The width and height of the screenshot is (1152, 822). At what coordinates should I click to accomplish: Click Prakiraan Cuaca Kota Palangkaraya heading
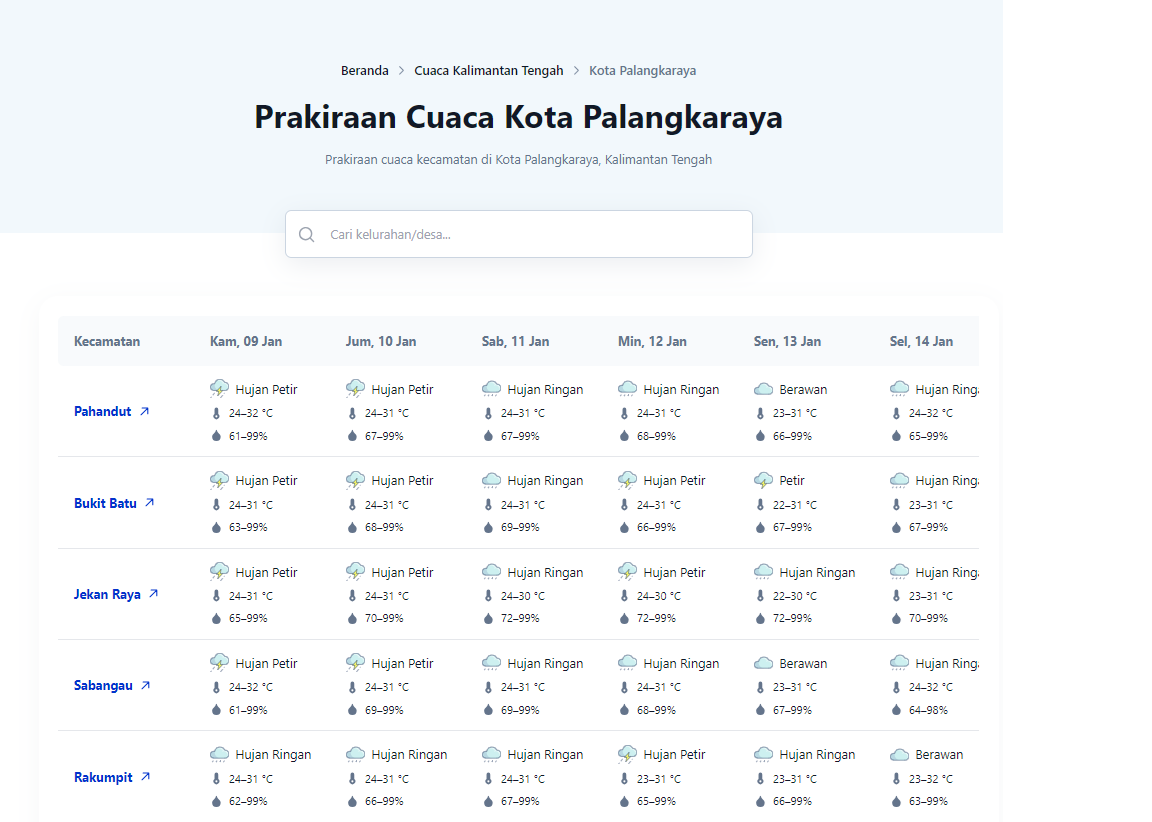point(519,117)
